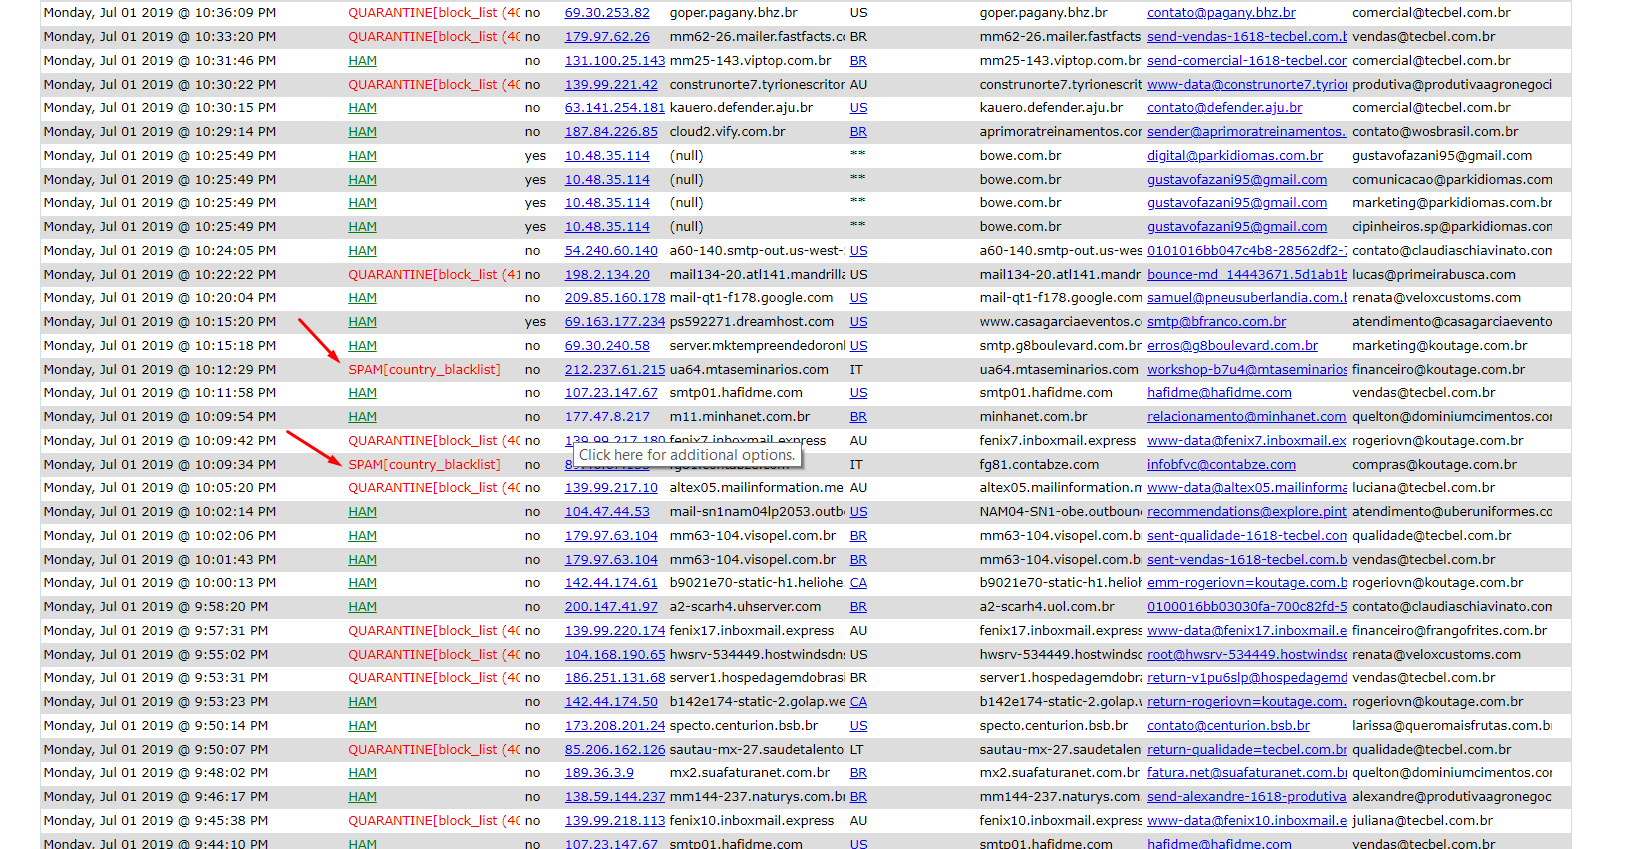Click IP address 173.208.201.24
Viewport: 1641px width, 849px height.
pos(614,726)
